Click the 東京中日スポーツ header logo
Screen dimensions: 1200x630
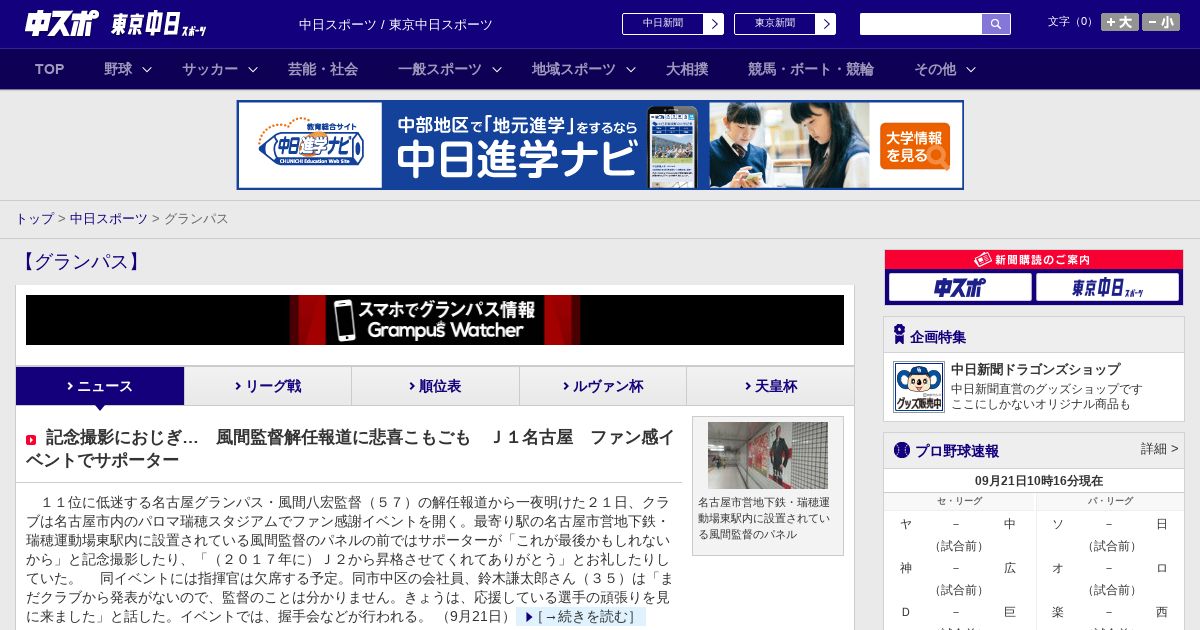pos(159,24)
